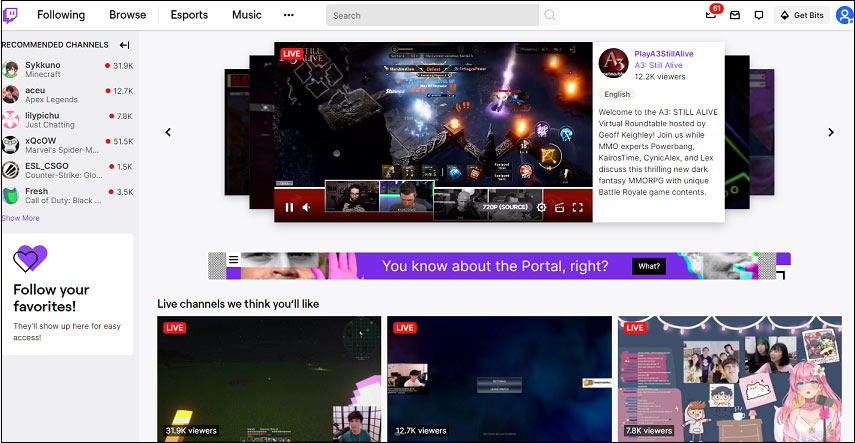Go to the Esports section

189,15
